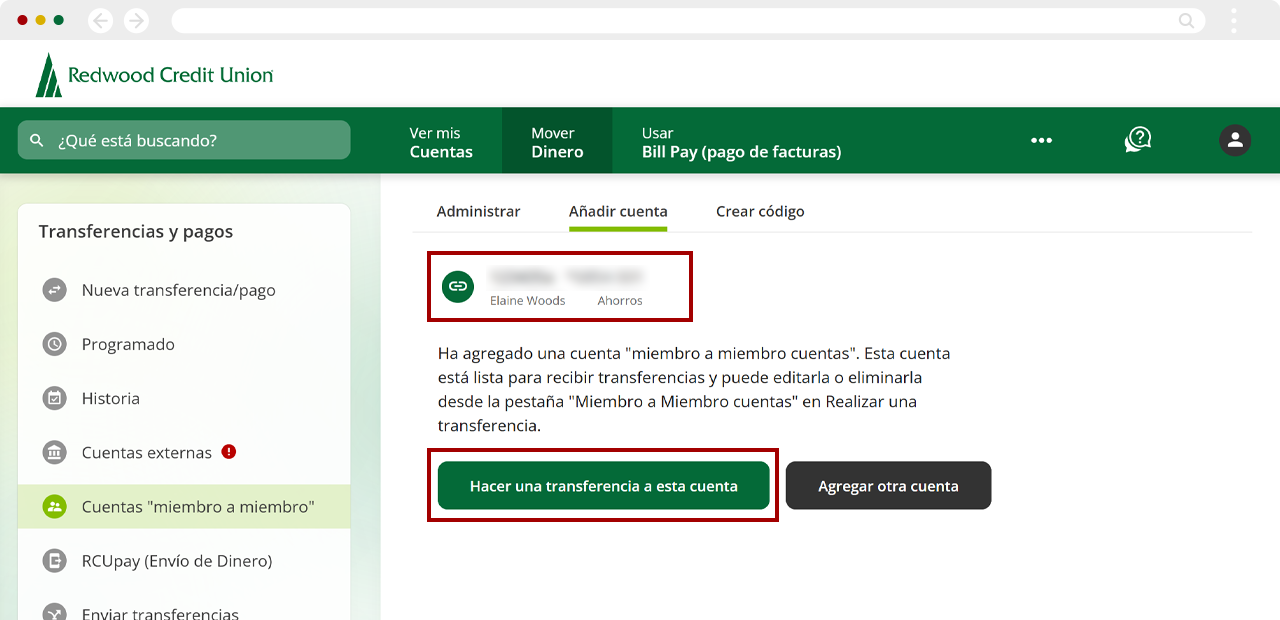Click the three-dot more options icon
Screen dimensions: 1280x620
pos(1041,140)
